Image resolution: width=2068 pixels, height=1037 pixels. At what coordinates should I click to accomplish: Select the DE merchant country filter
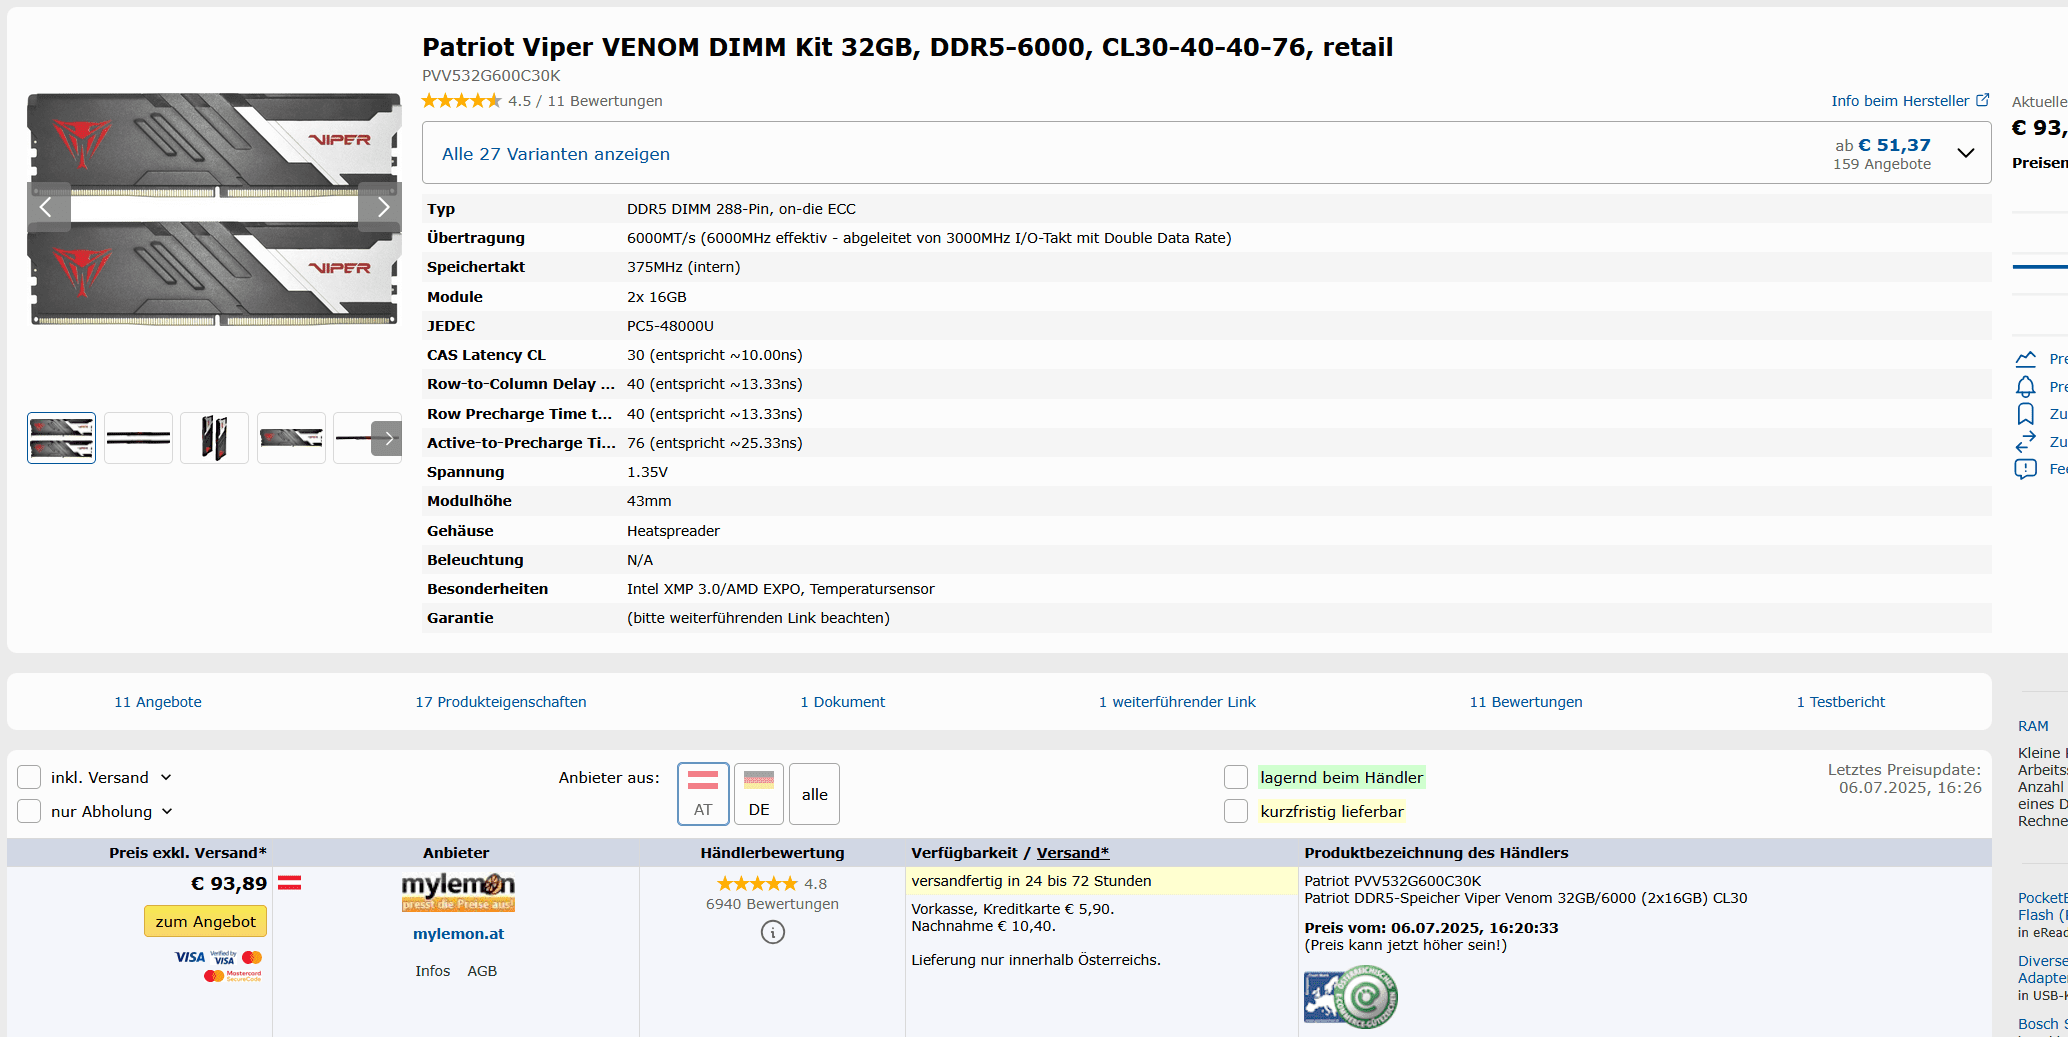[x=759, y=794]
